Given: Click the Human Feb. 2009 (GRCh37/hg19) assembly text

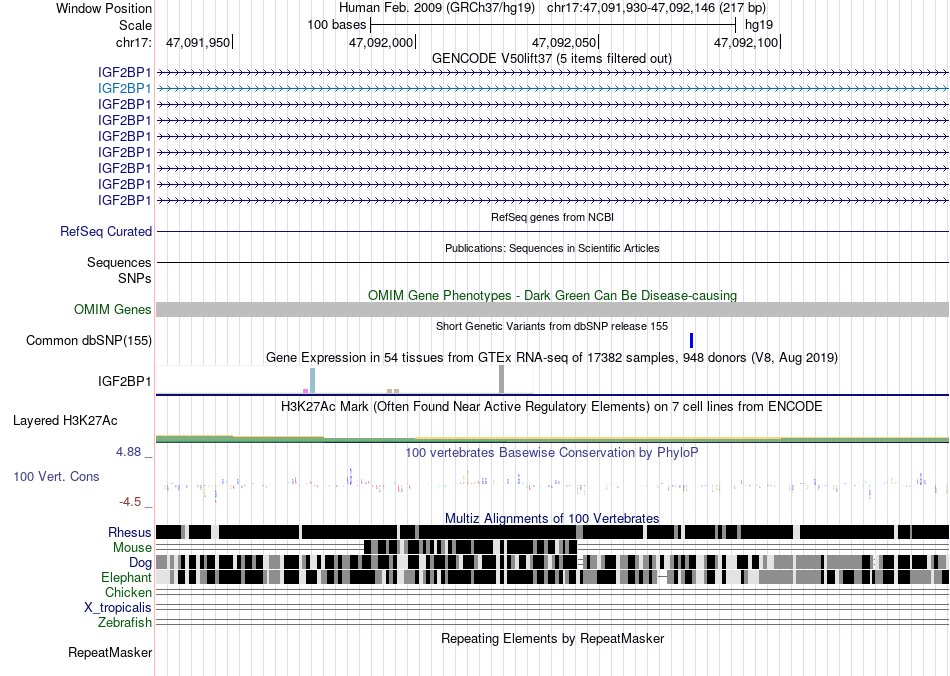Looking at the screenshot, I should tap(437, 8).
